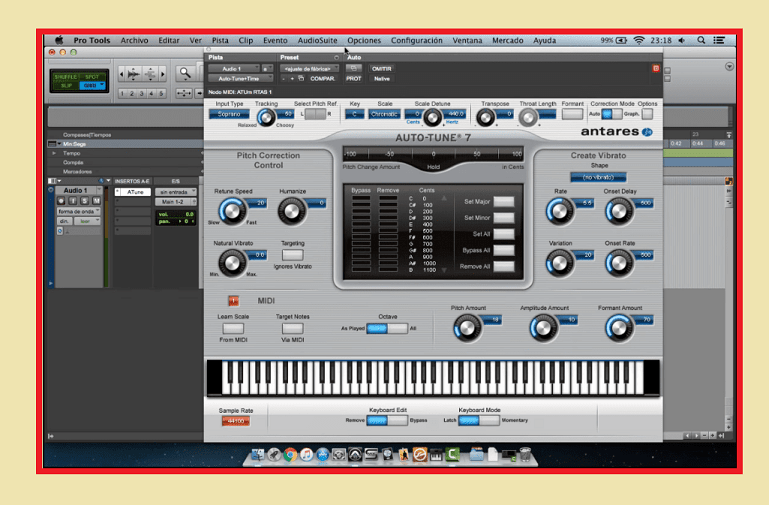The image size is (769, 505).
Task: Toggle the Formant button
Action: click(x=572, y=114)
